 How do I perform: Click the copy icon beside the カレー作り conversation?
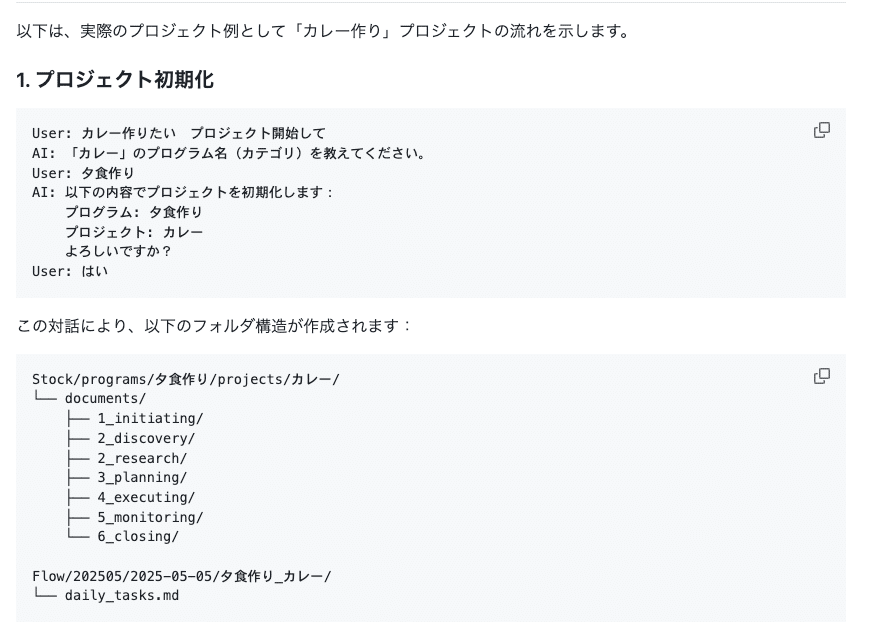(x=821, y=131)
